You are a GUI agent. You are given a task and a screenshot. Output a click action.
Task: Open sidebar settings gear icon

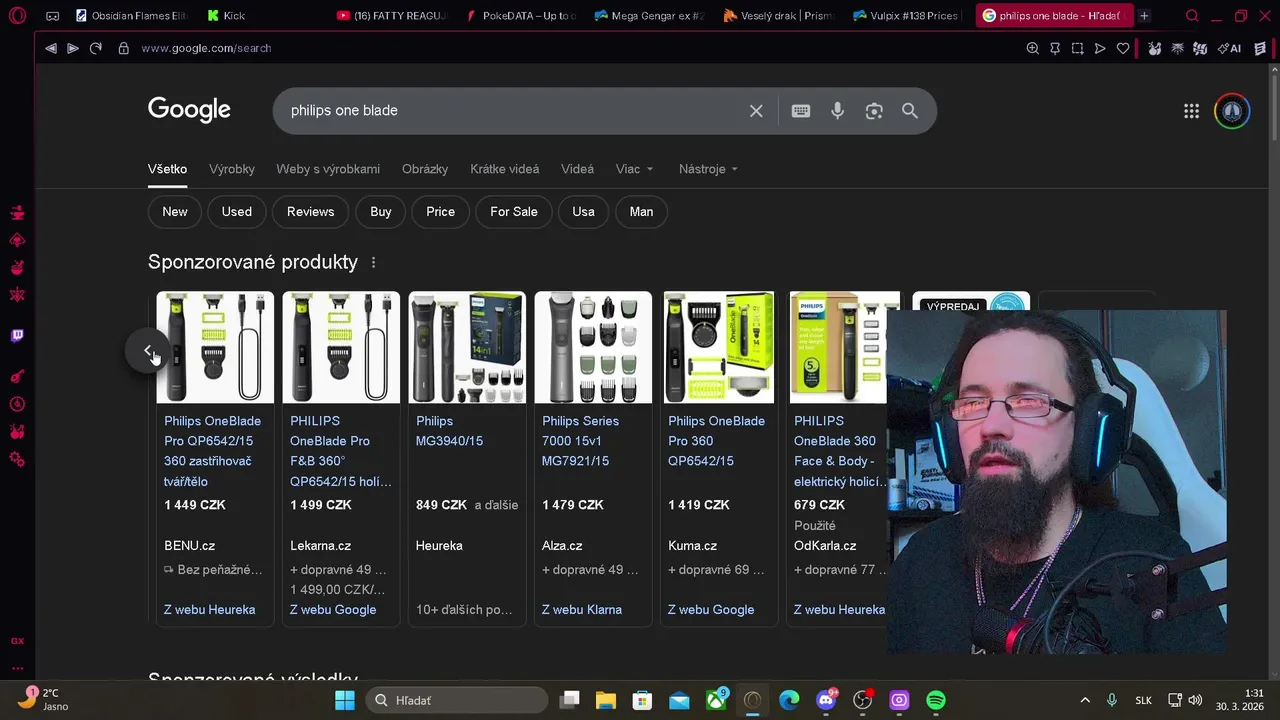(17, 459)
